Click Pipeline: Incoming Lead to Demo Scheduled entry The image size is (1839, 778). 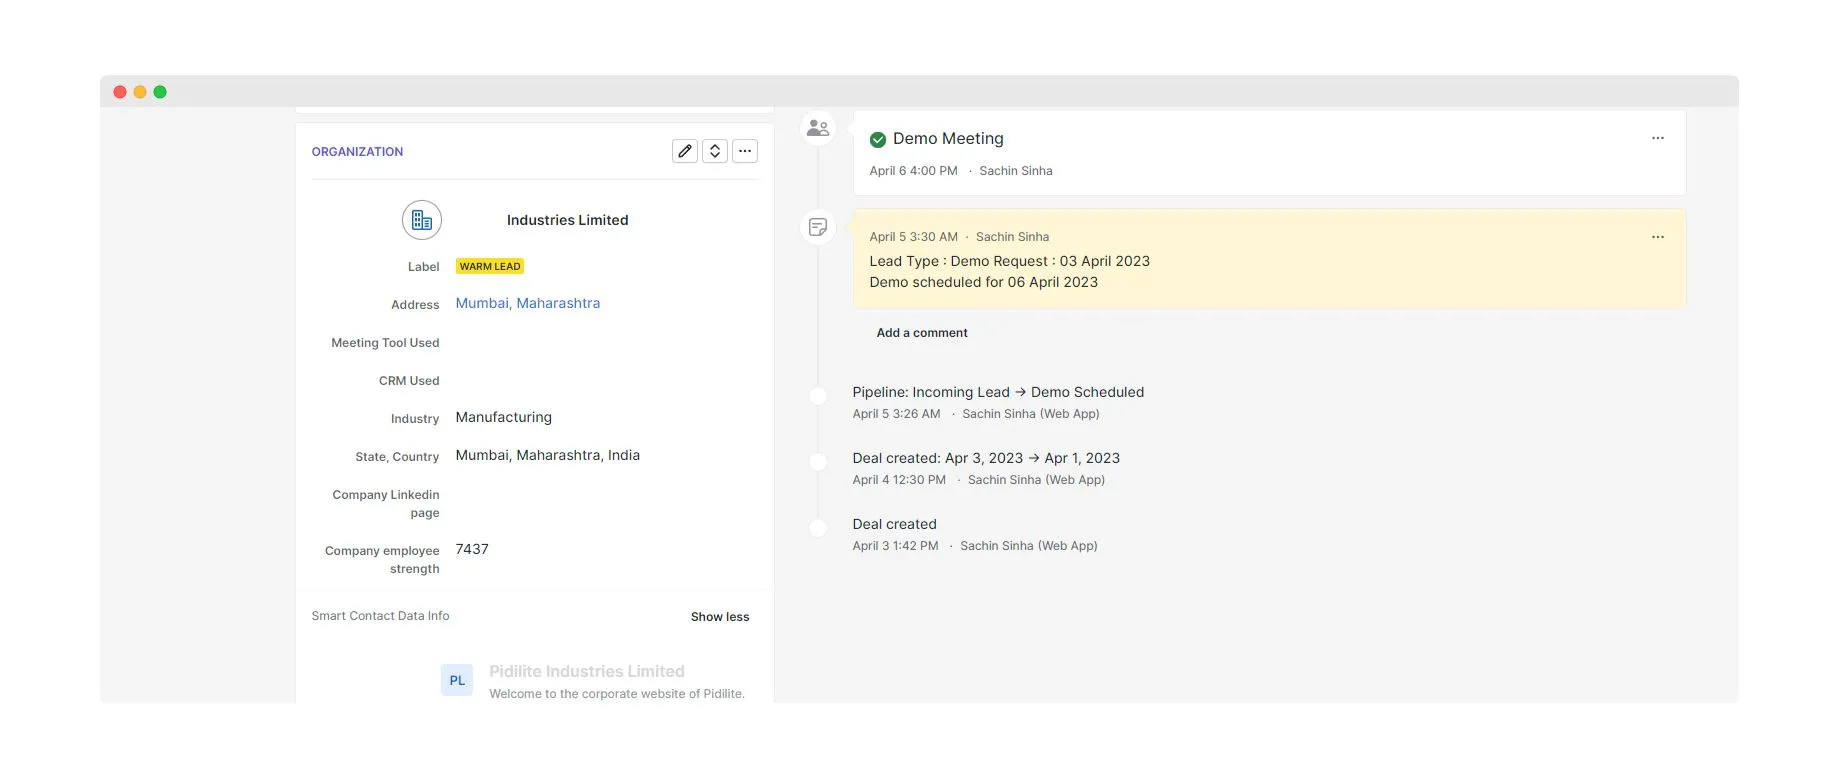point(998,392)
